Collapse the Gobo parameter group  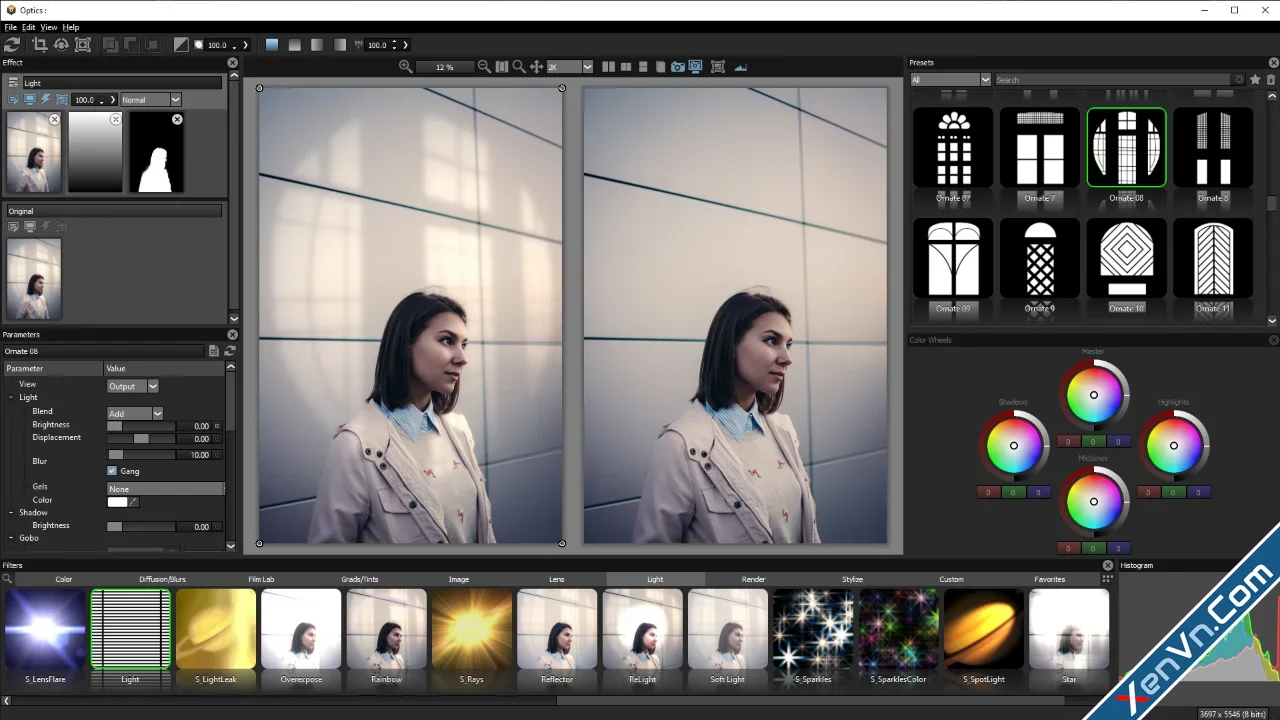tap(11, 538)
